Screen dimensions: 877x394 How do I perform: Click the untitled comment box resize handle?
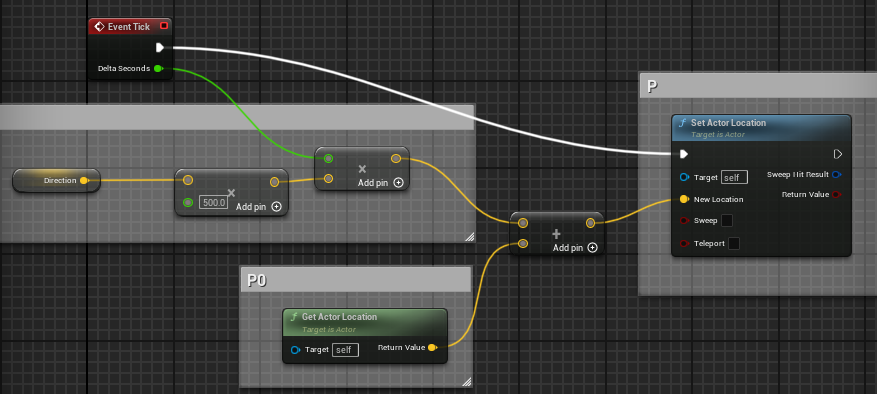pos(469,237)
